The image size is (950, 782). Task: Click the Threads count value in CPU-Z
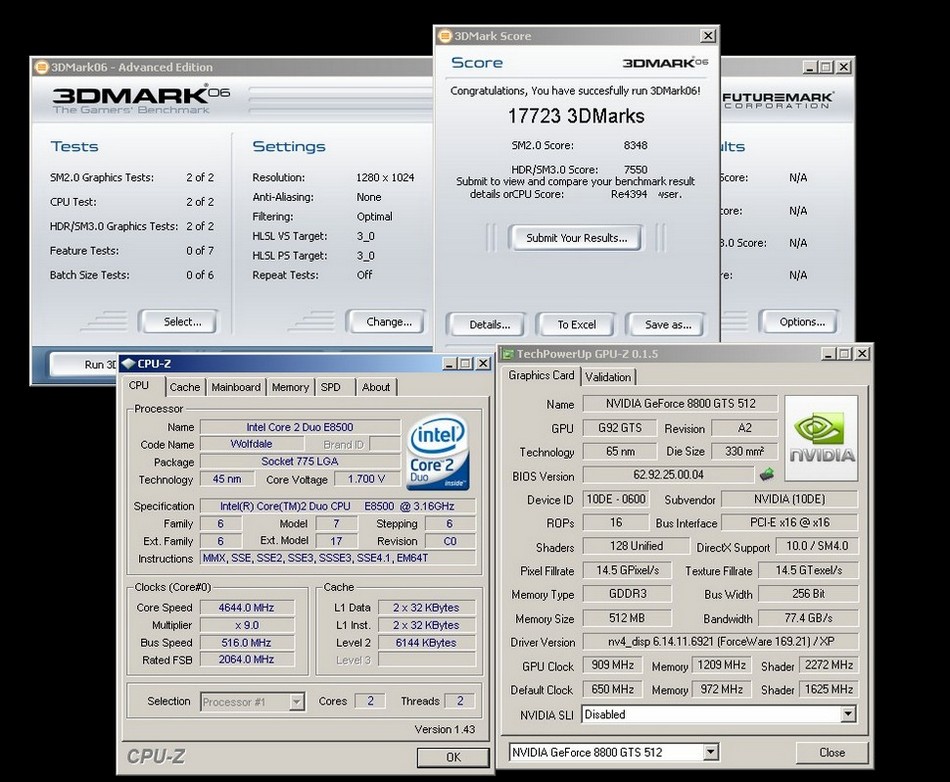pos(460,701)
